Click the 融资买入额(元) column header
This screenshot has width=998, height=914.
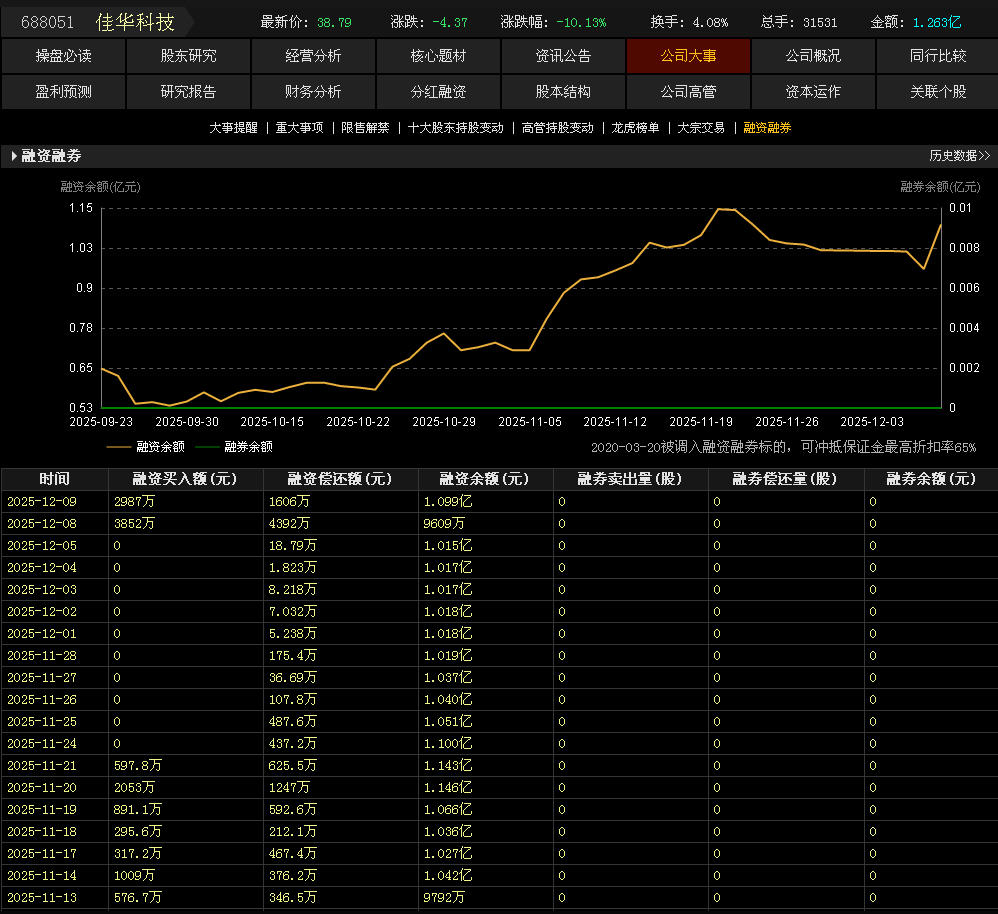pos(185,479)
